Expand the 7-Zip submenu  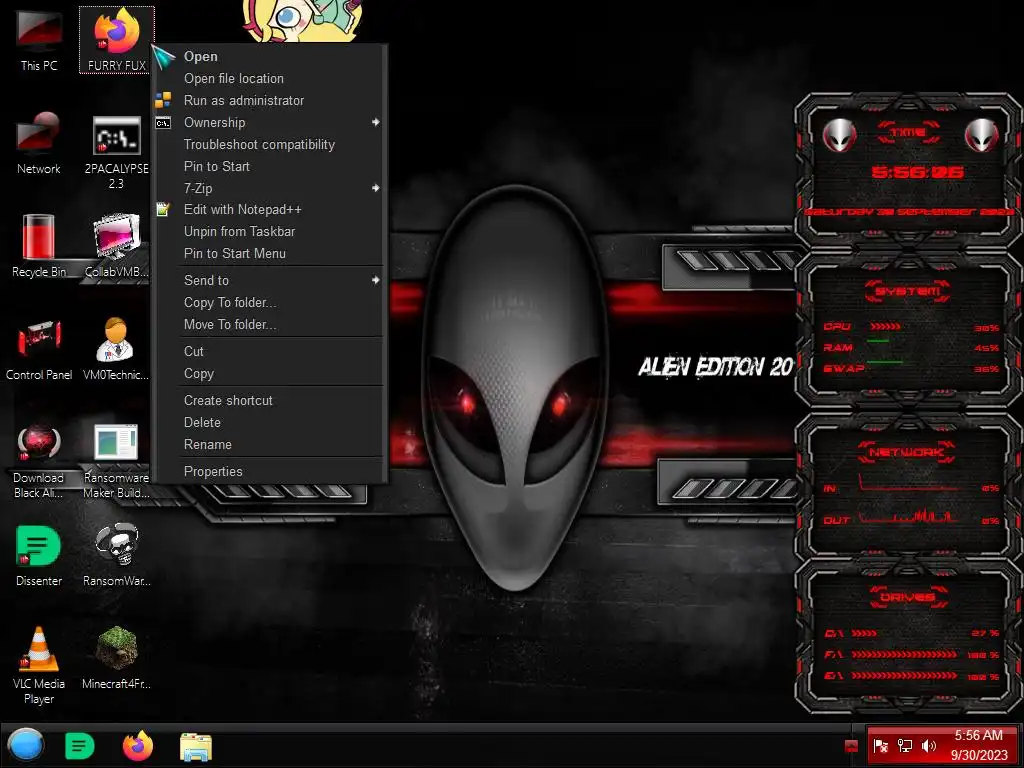pyautogui.click(x=270, y=188)
